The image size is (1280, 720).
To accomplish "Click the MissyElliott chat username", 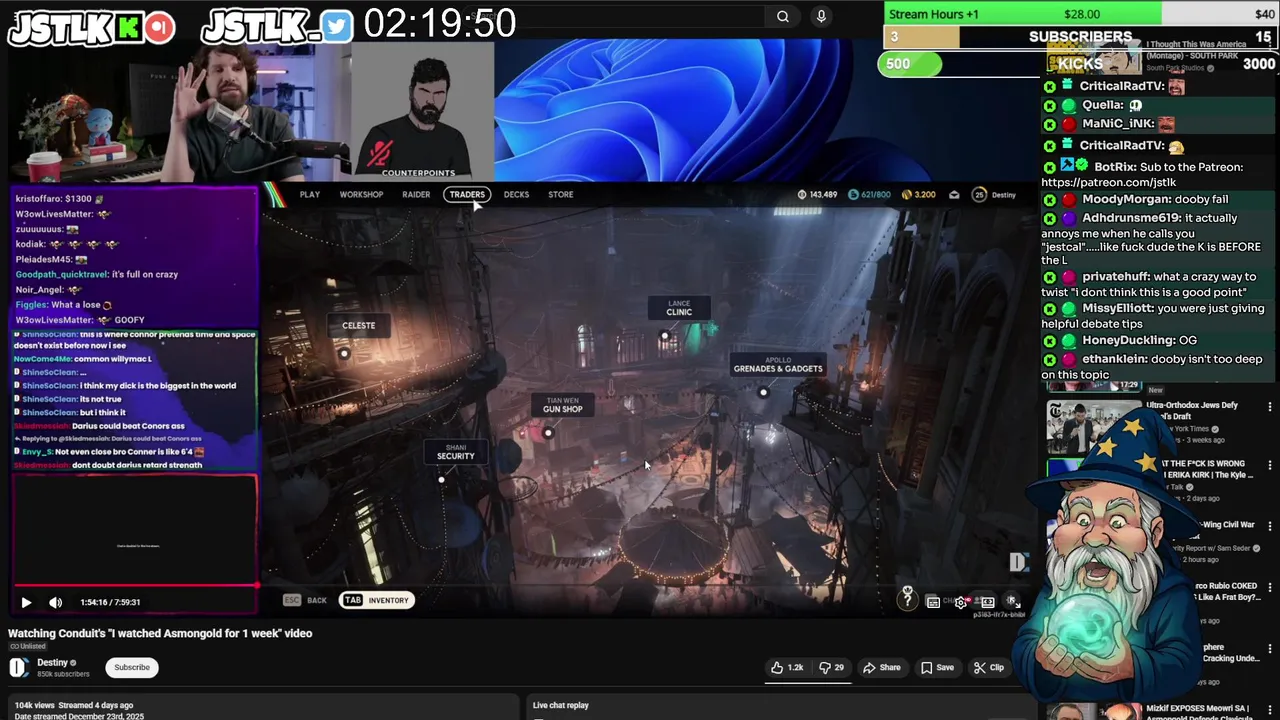I will click(x=1119, y=308).
